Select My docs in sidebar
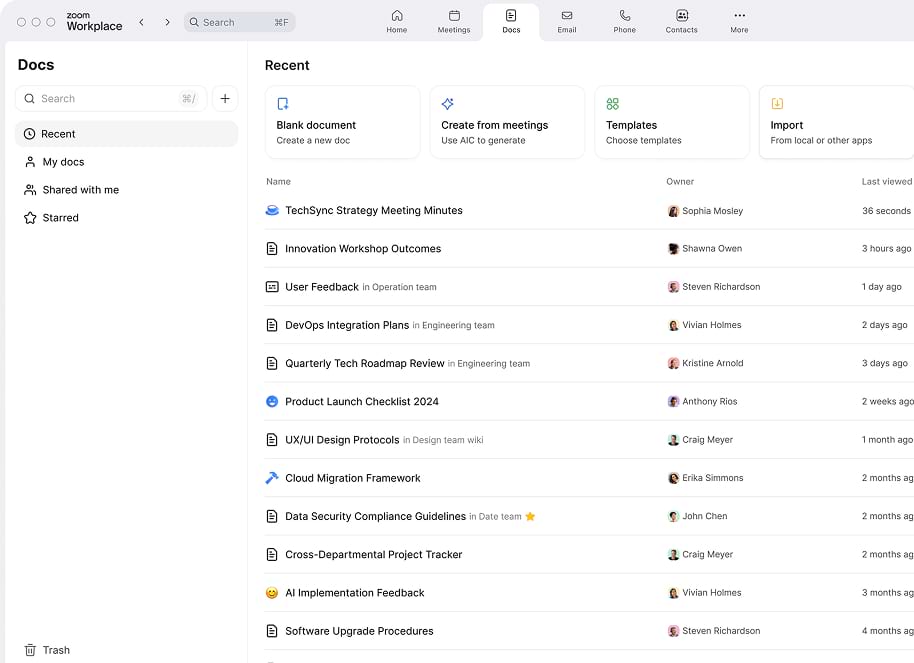This screenshot has width=914, height=663. tap(63, 162)
